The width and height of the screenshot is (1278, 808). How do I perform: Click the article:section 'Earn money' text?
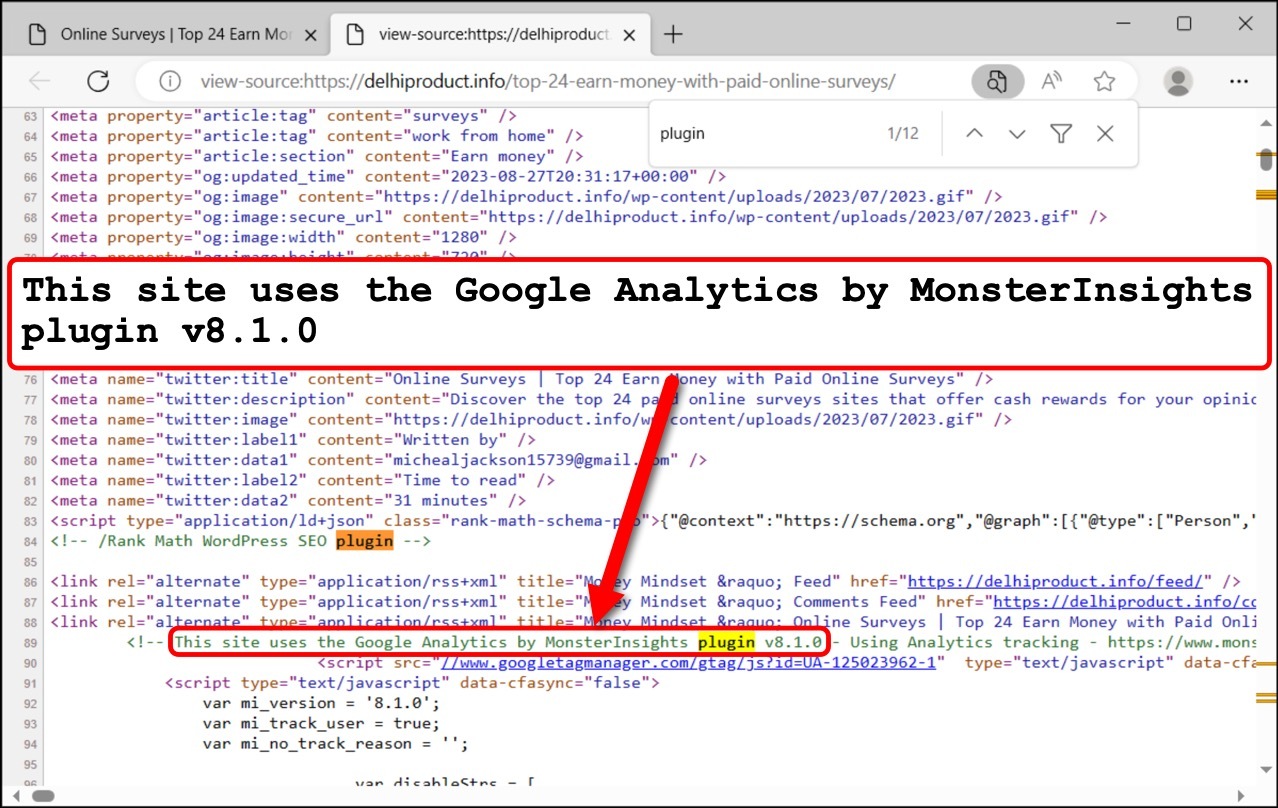click(497, 156)
